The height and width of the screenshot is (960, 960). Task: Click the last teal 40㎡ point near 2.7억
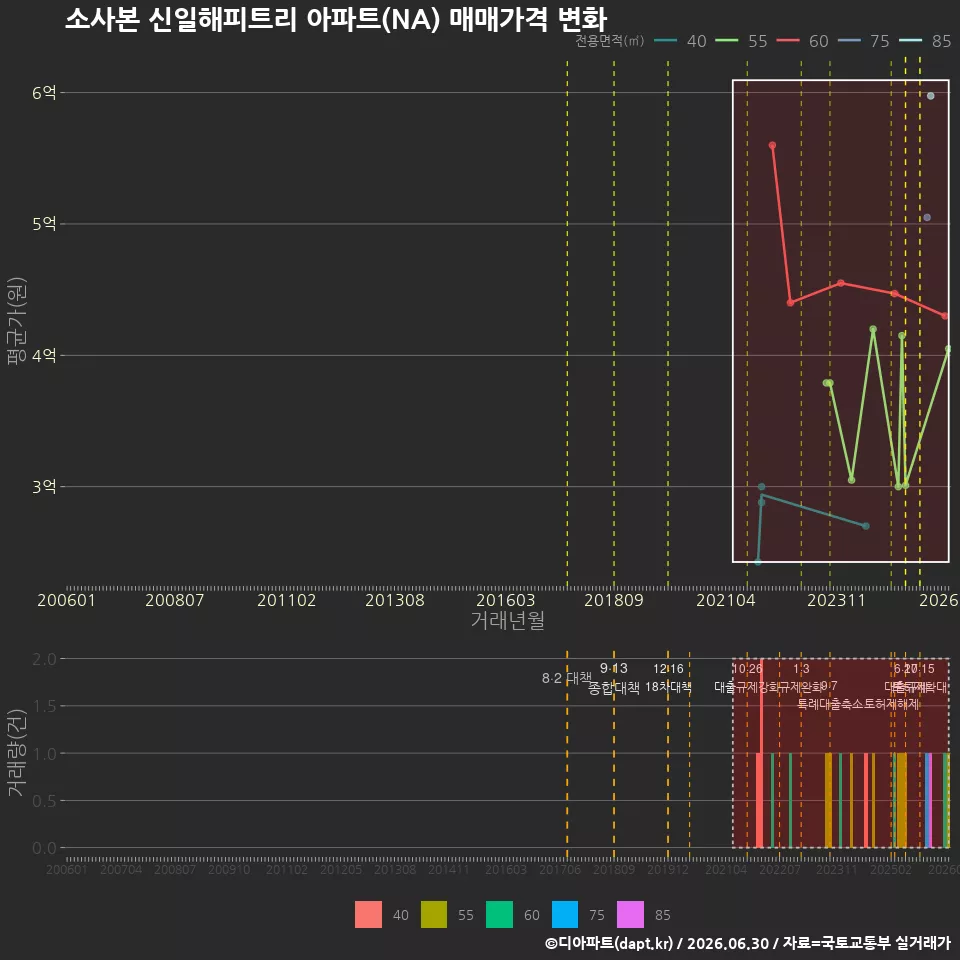click(866, 526)
